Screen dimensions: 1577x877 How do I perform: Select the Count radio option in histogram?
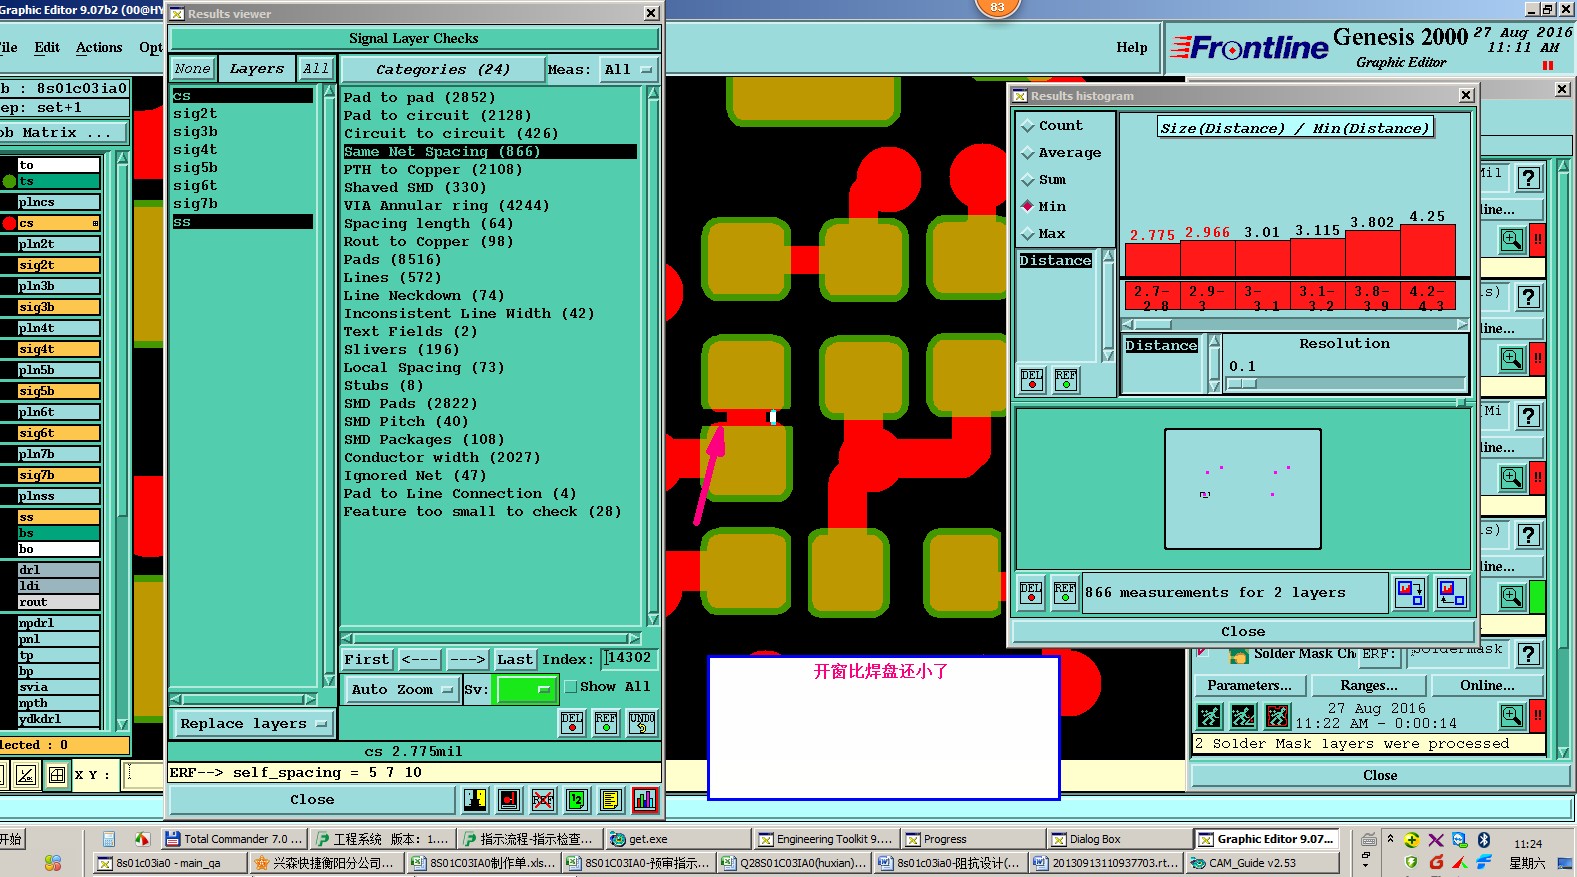(1028, 126)
